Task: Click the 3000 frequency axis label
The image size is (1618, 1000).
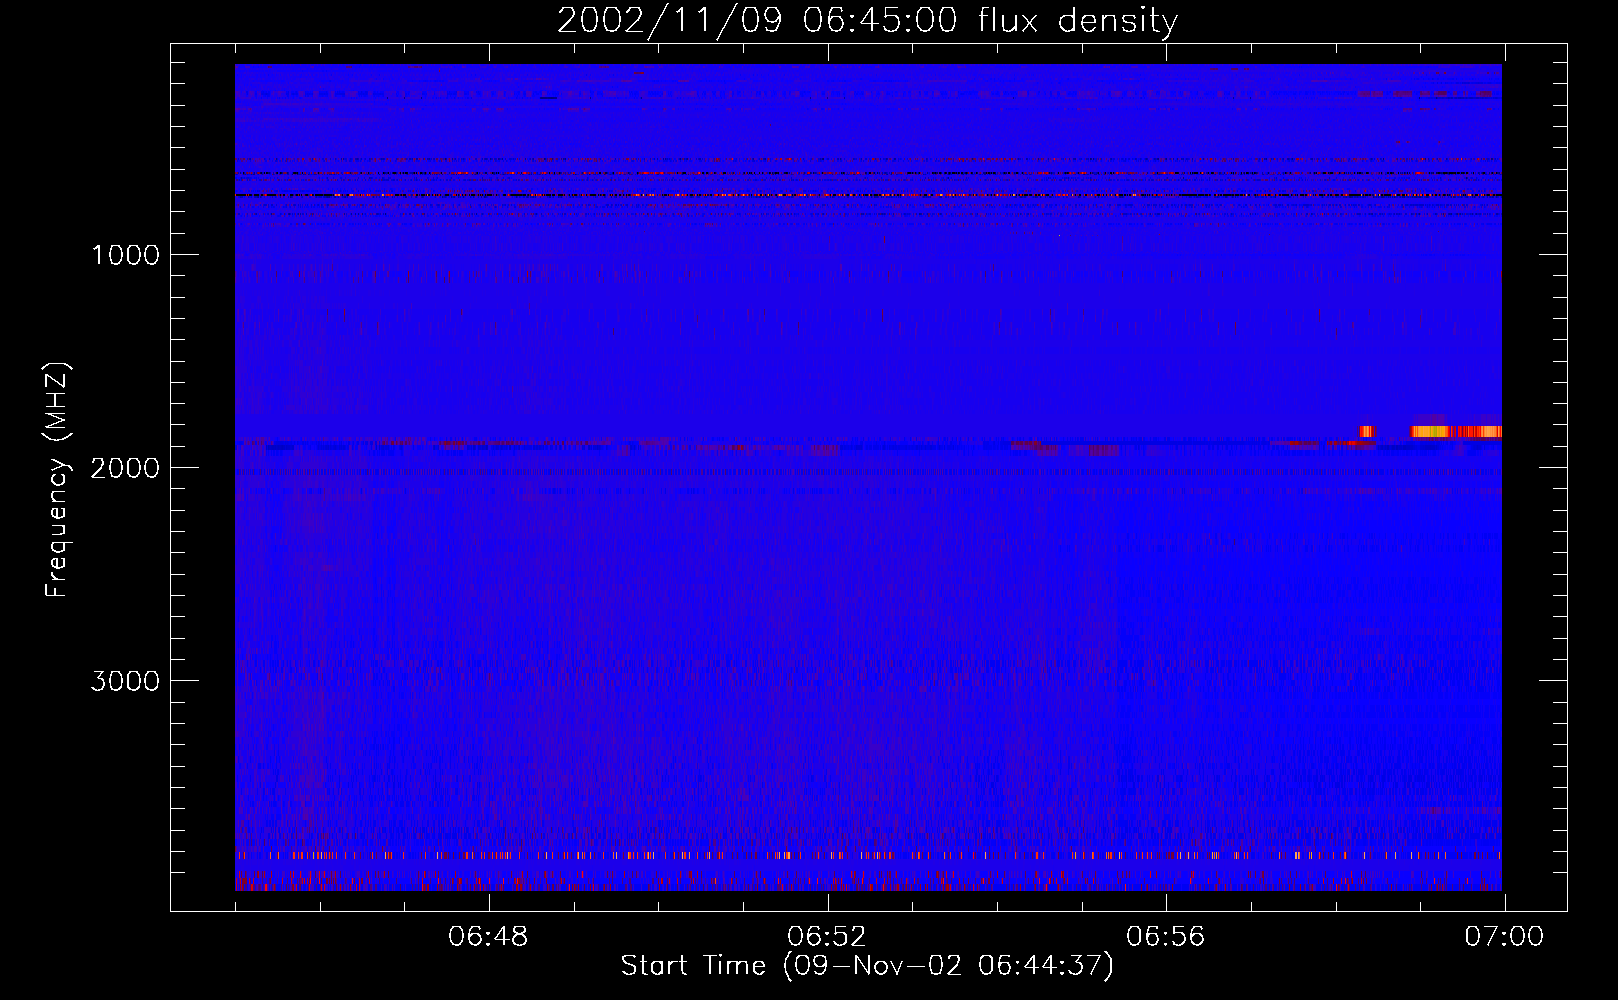Action: click(x=125, y=681)
